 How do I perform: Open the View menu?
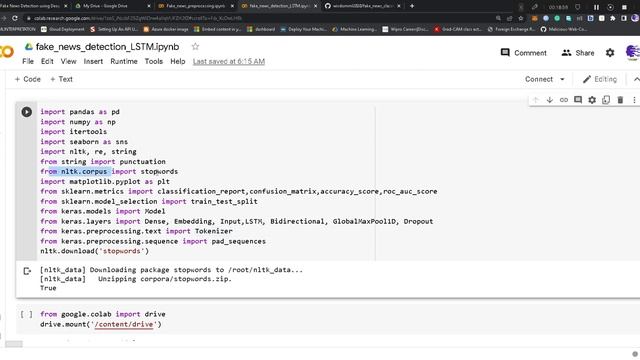coord(69,61)
